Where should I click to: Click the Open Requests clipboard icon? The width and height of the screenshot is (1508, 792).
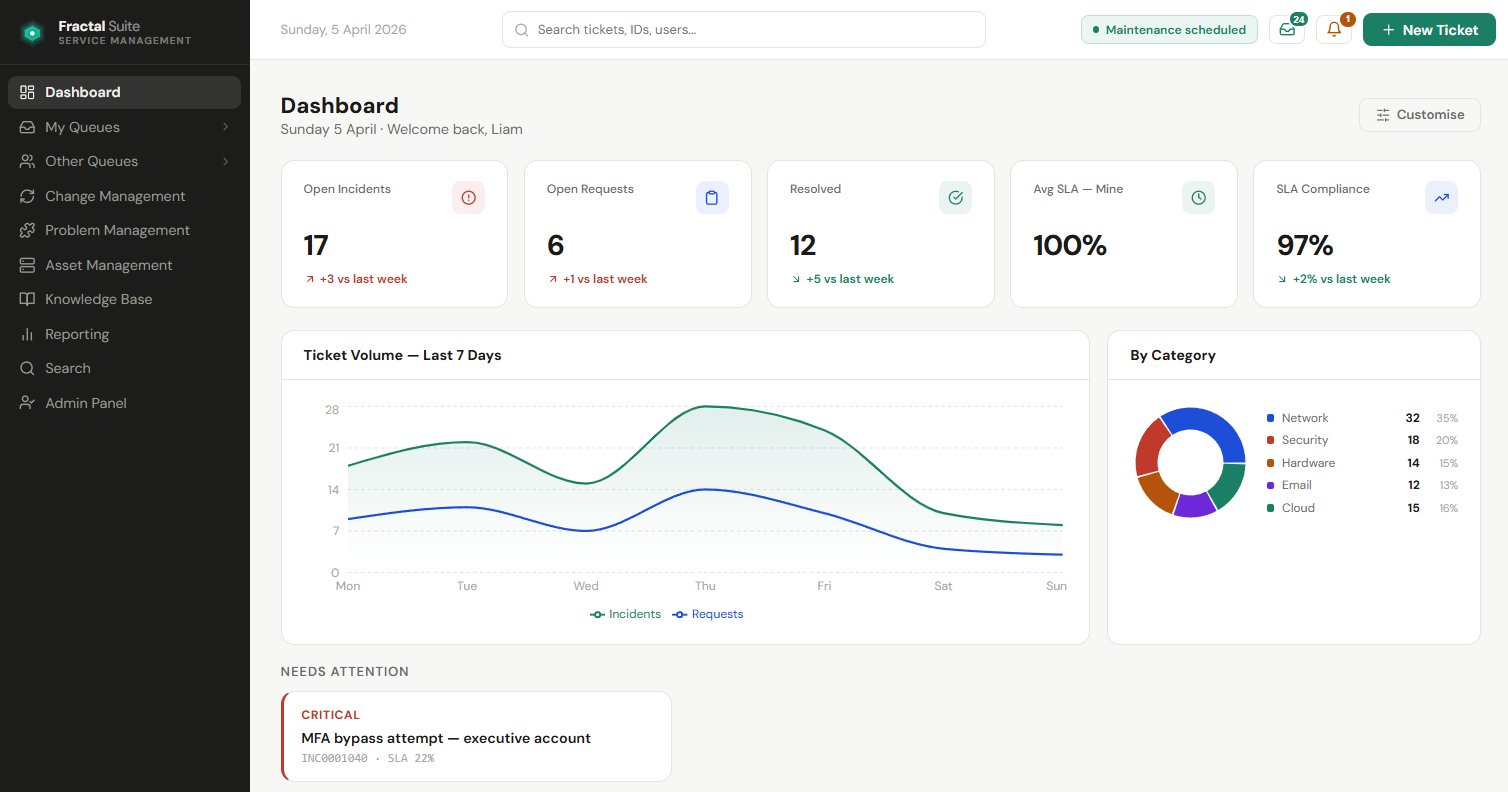pyautogui.click(x=712, y=198)
